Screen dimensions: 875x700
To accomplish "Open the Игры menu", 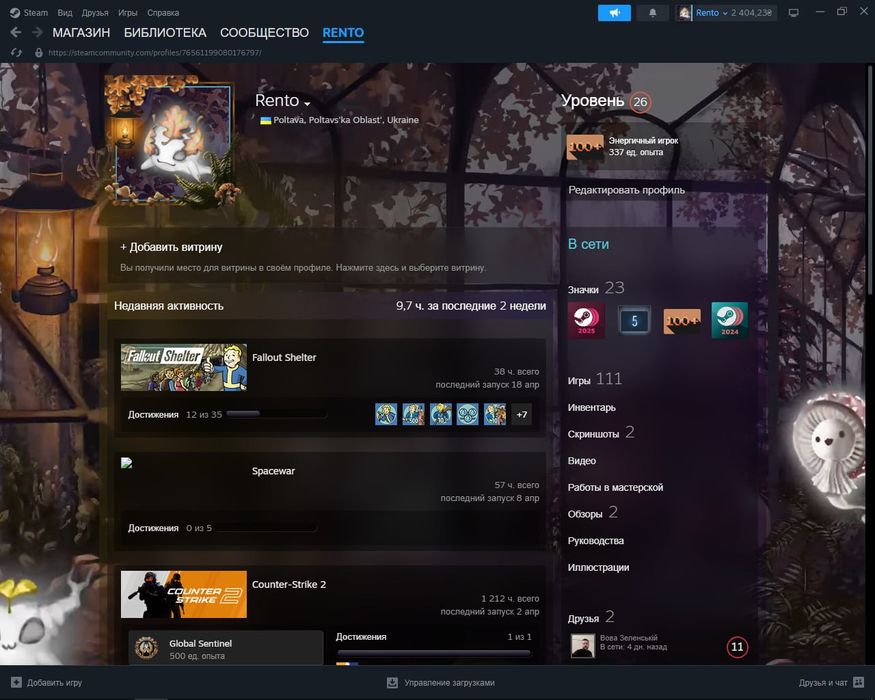I will tap(128, 13).
